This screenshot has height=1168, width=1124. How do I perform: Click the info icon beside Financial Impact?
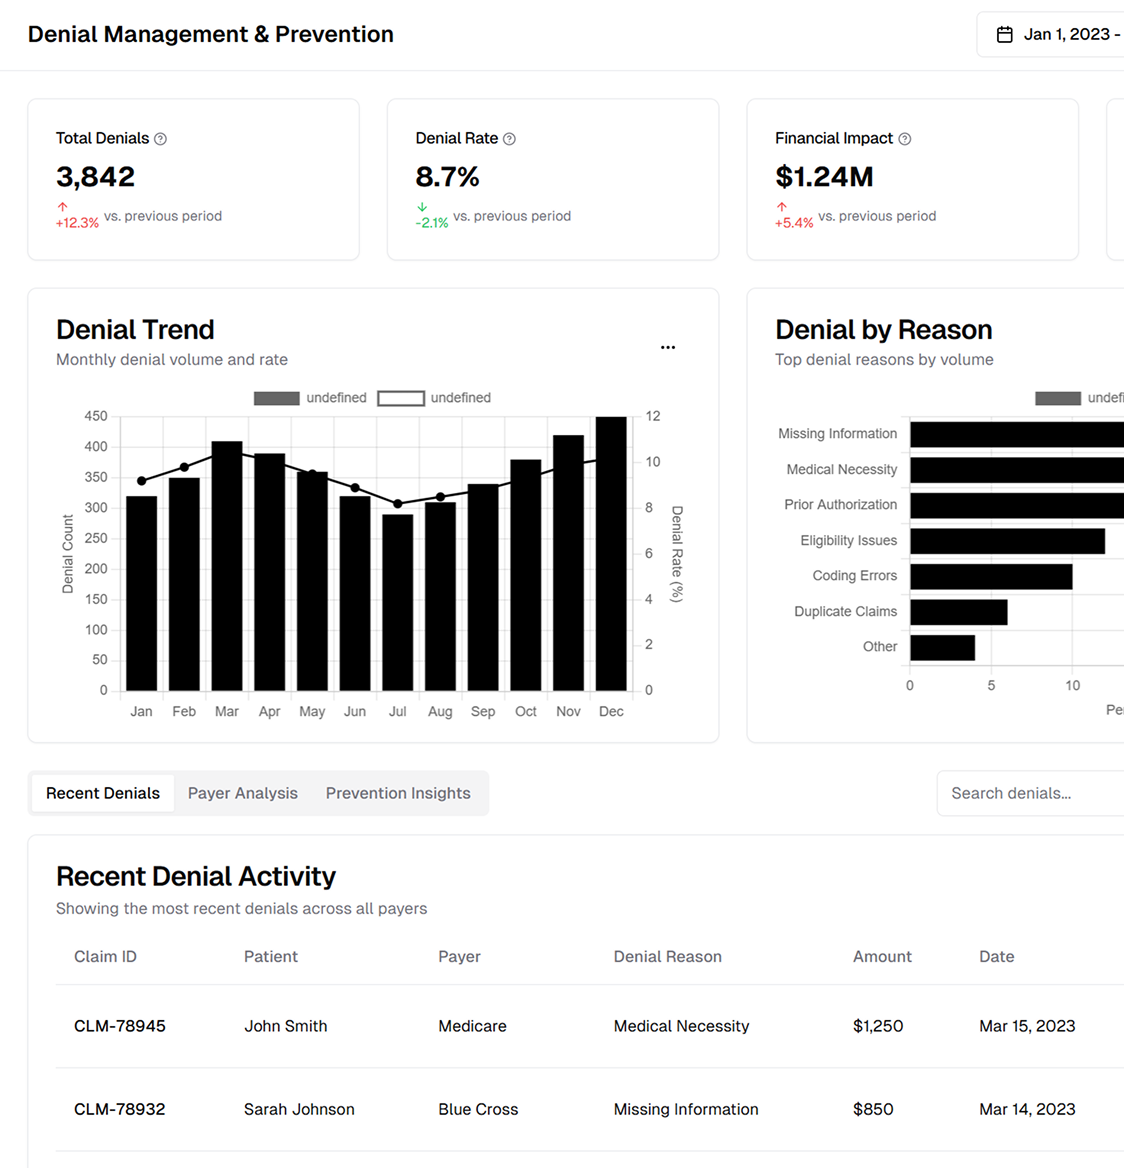point(905,139)
